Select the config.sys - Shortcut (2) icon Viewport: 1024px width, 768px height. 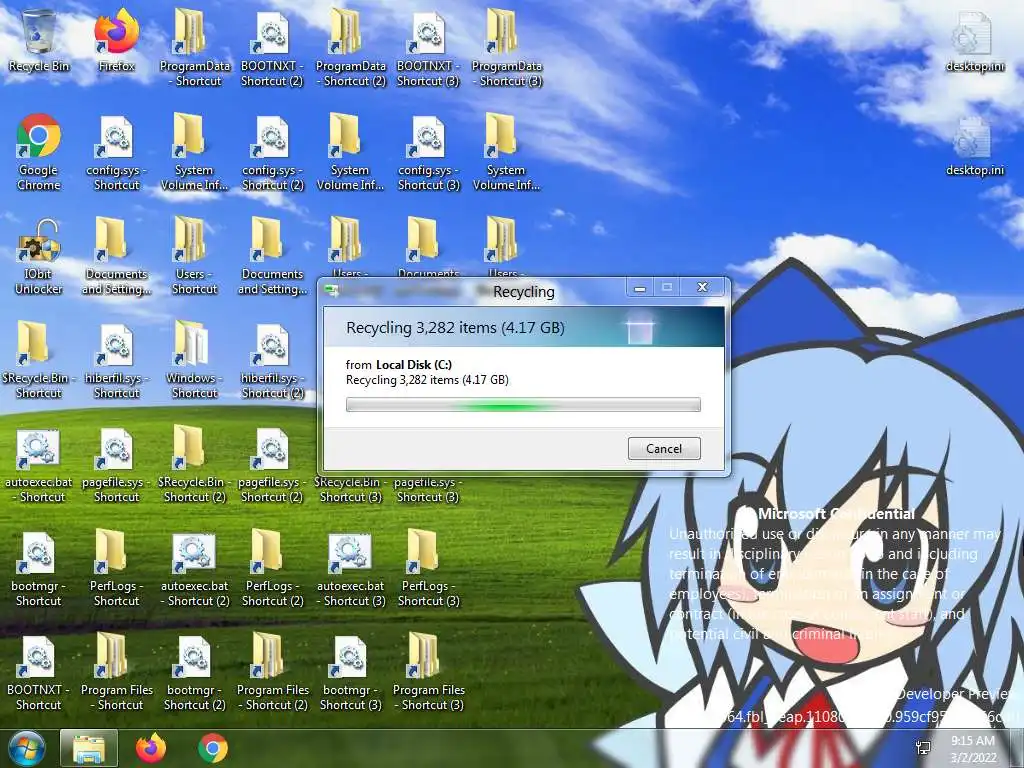pyautogui.click(x=272, y=153)
